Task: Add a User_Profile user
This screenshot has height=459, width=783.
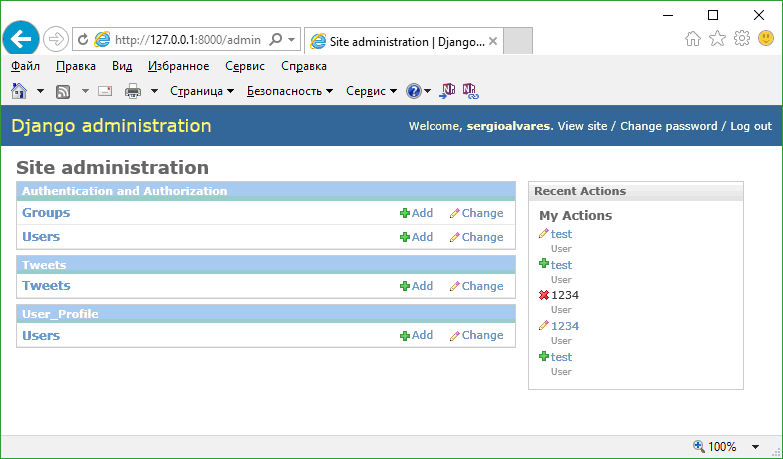Action: point(416,335)
